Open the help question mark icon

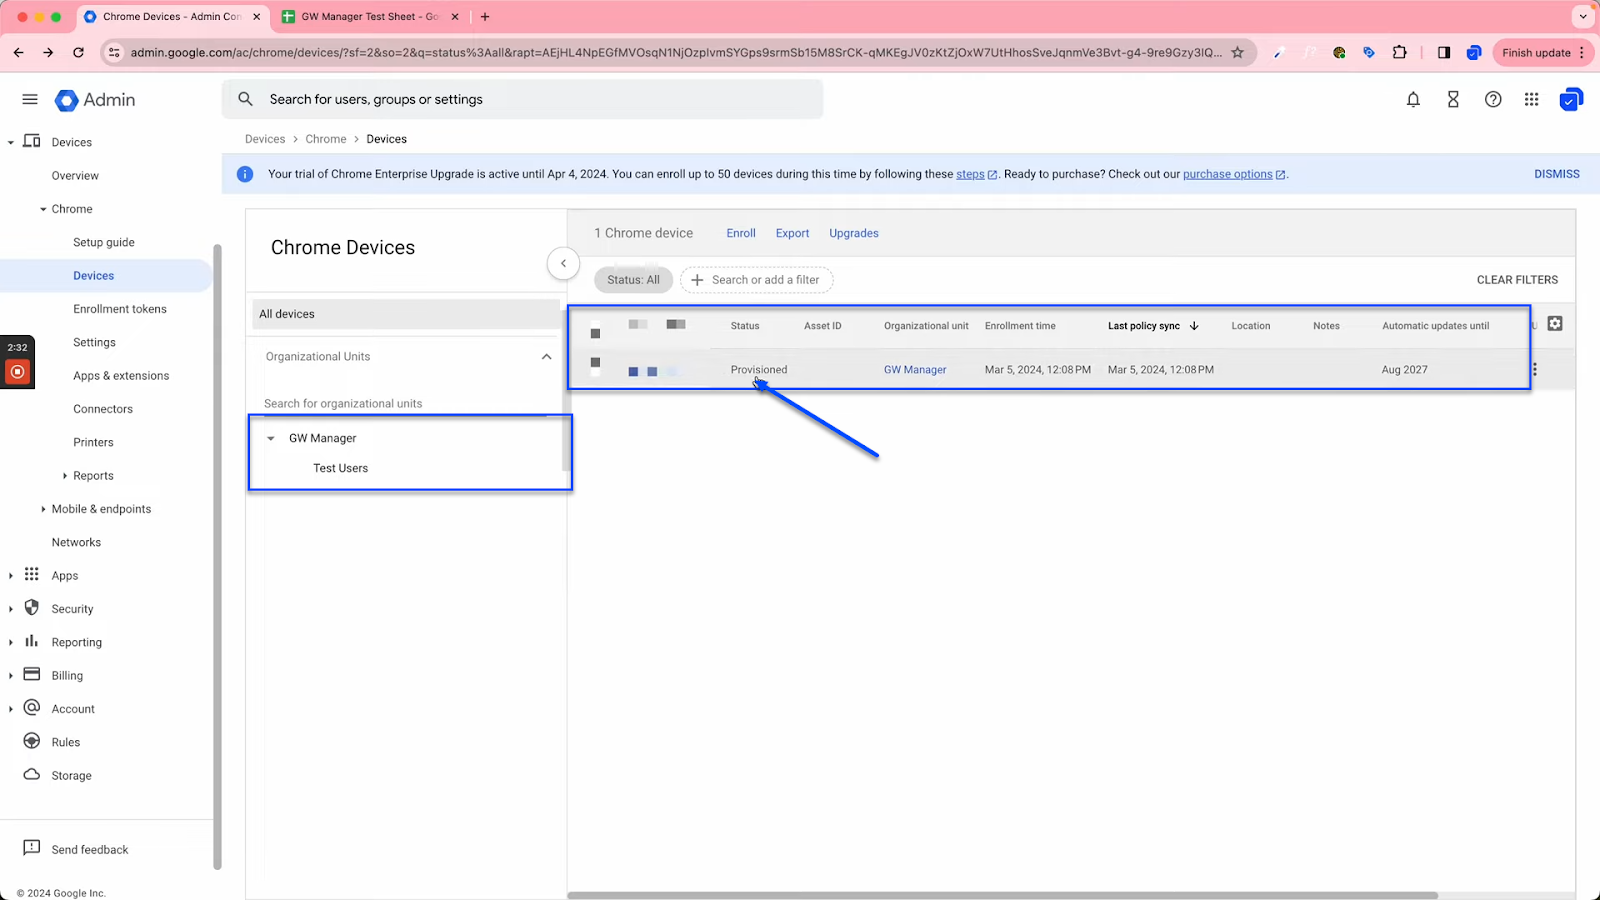click(1493, 99)
